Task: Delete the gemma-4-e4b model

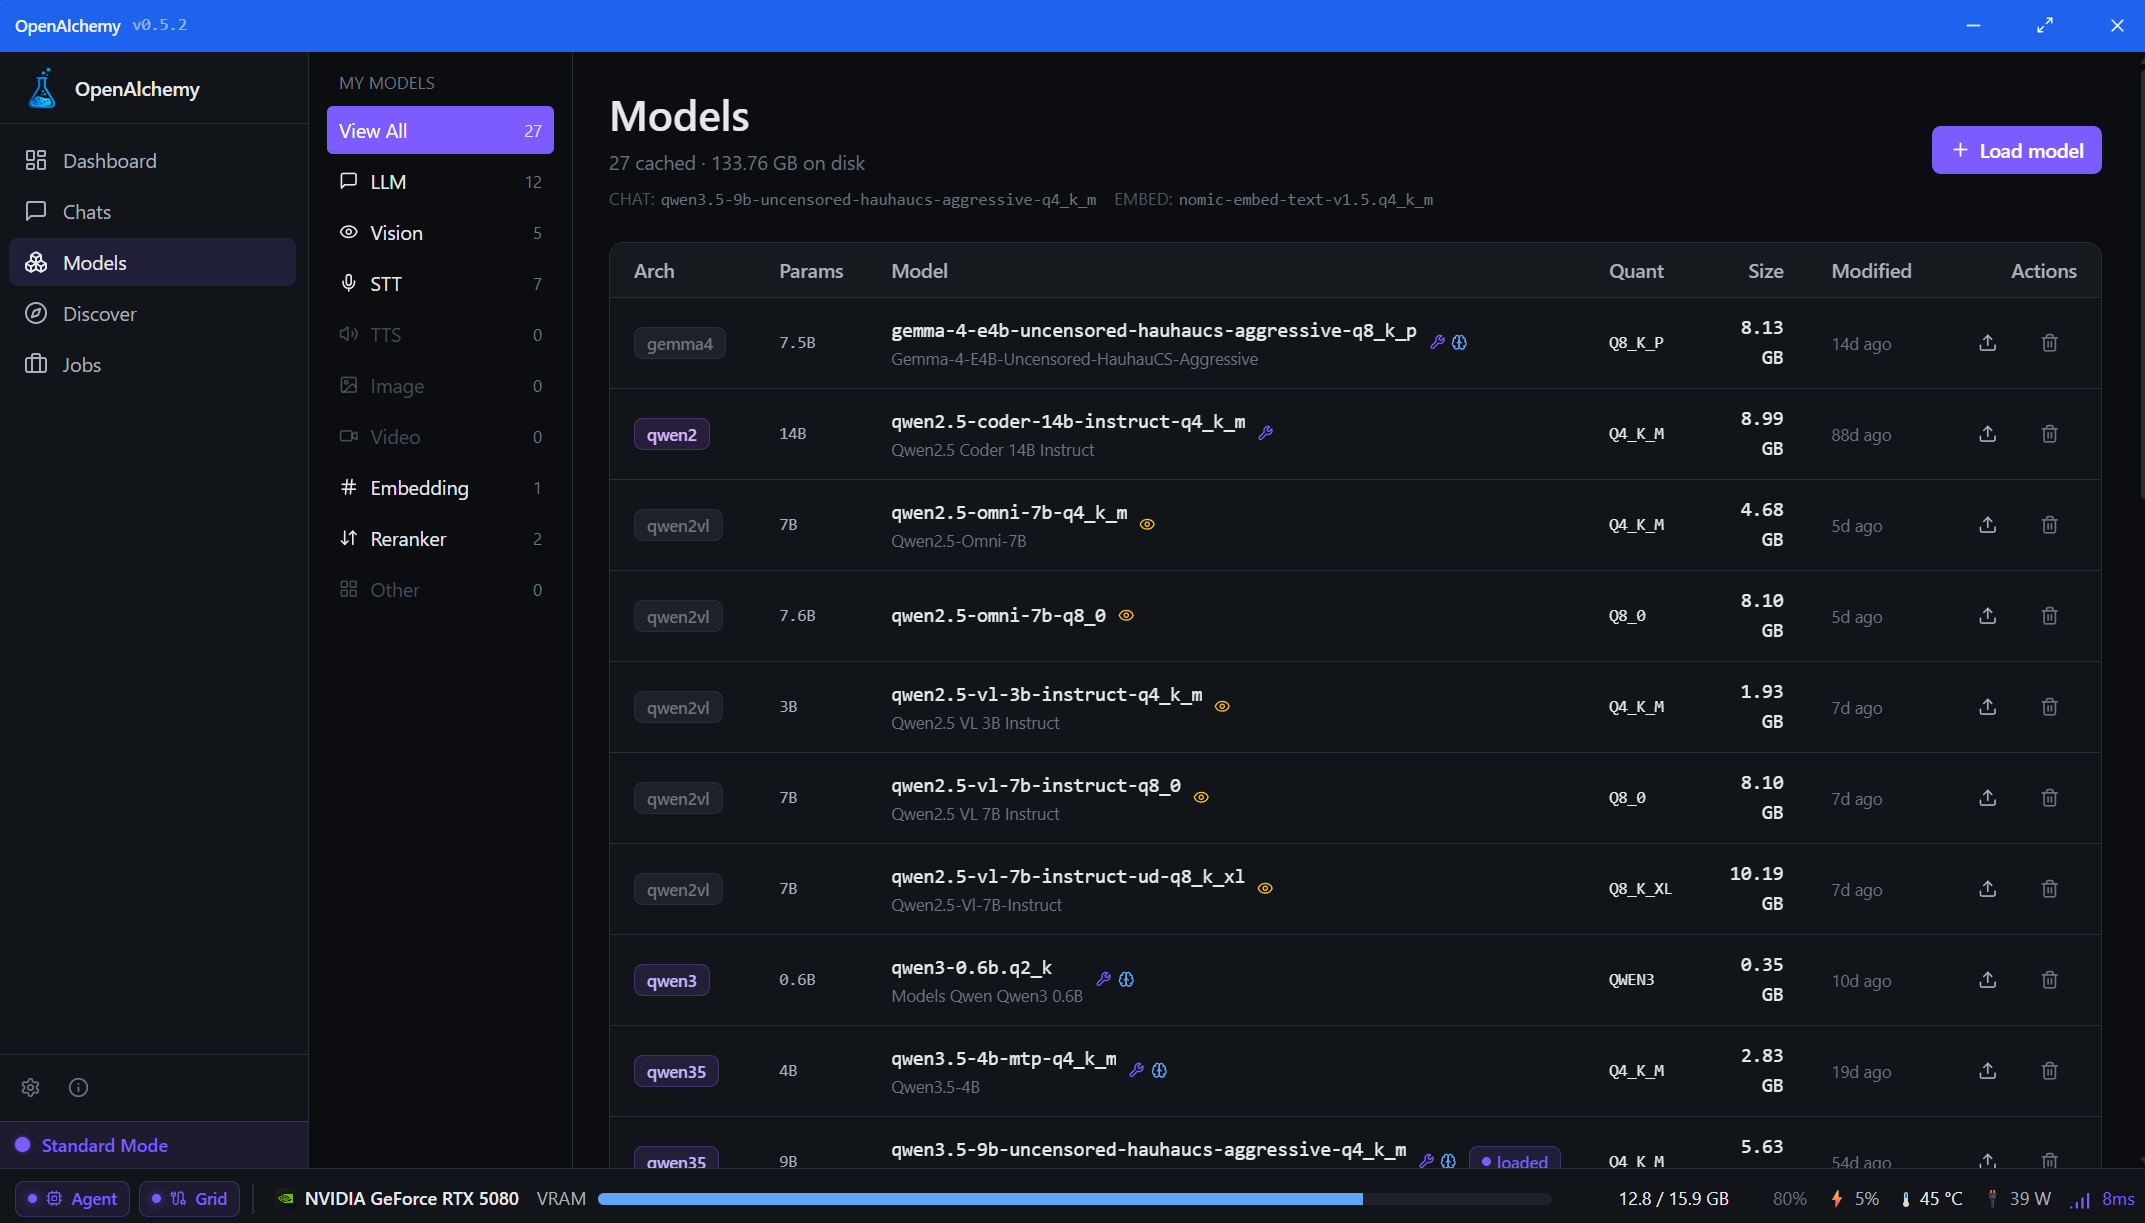Action: (x=2049, y=343)
